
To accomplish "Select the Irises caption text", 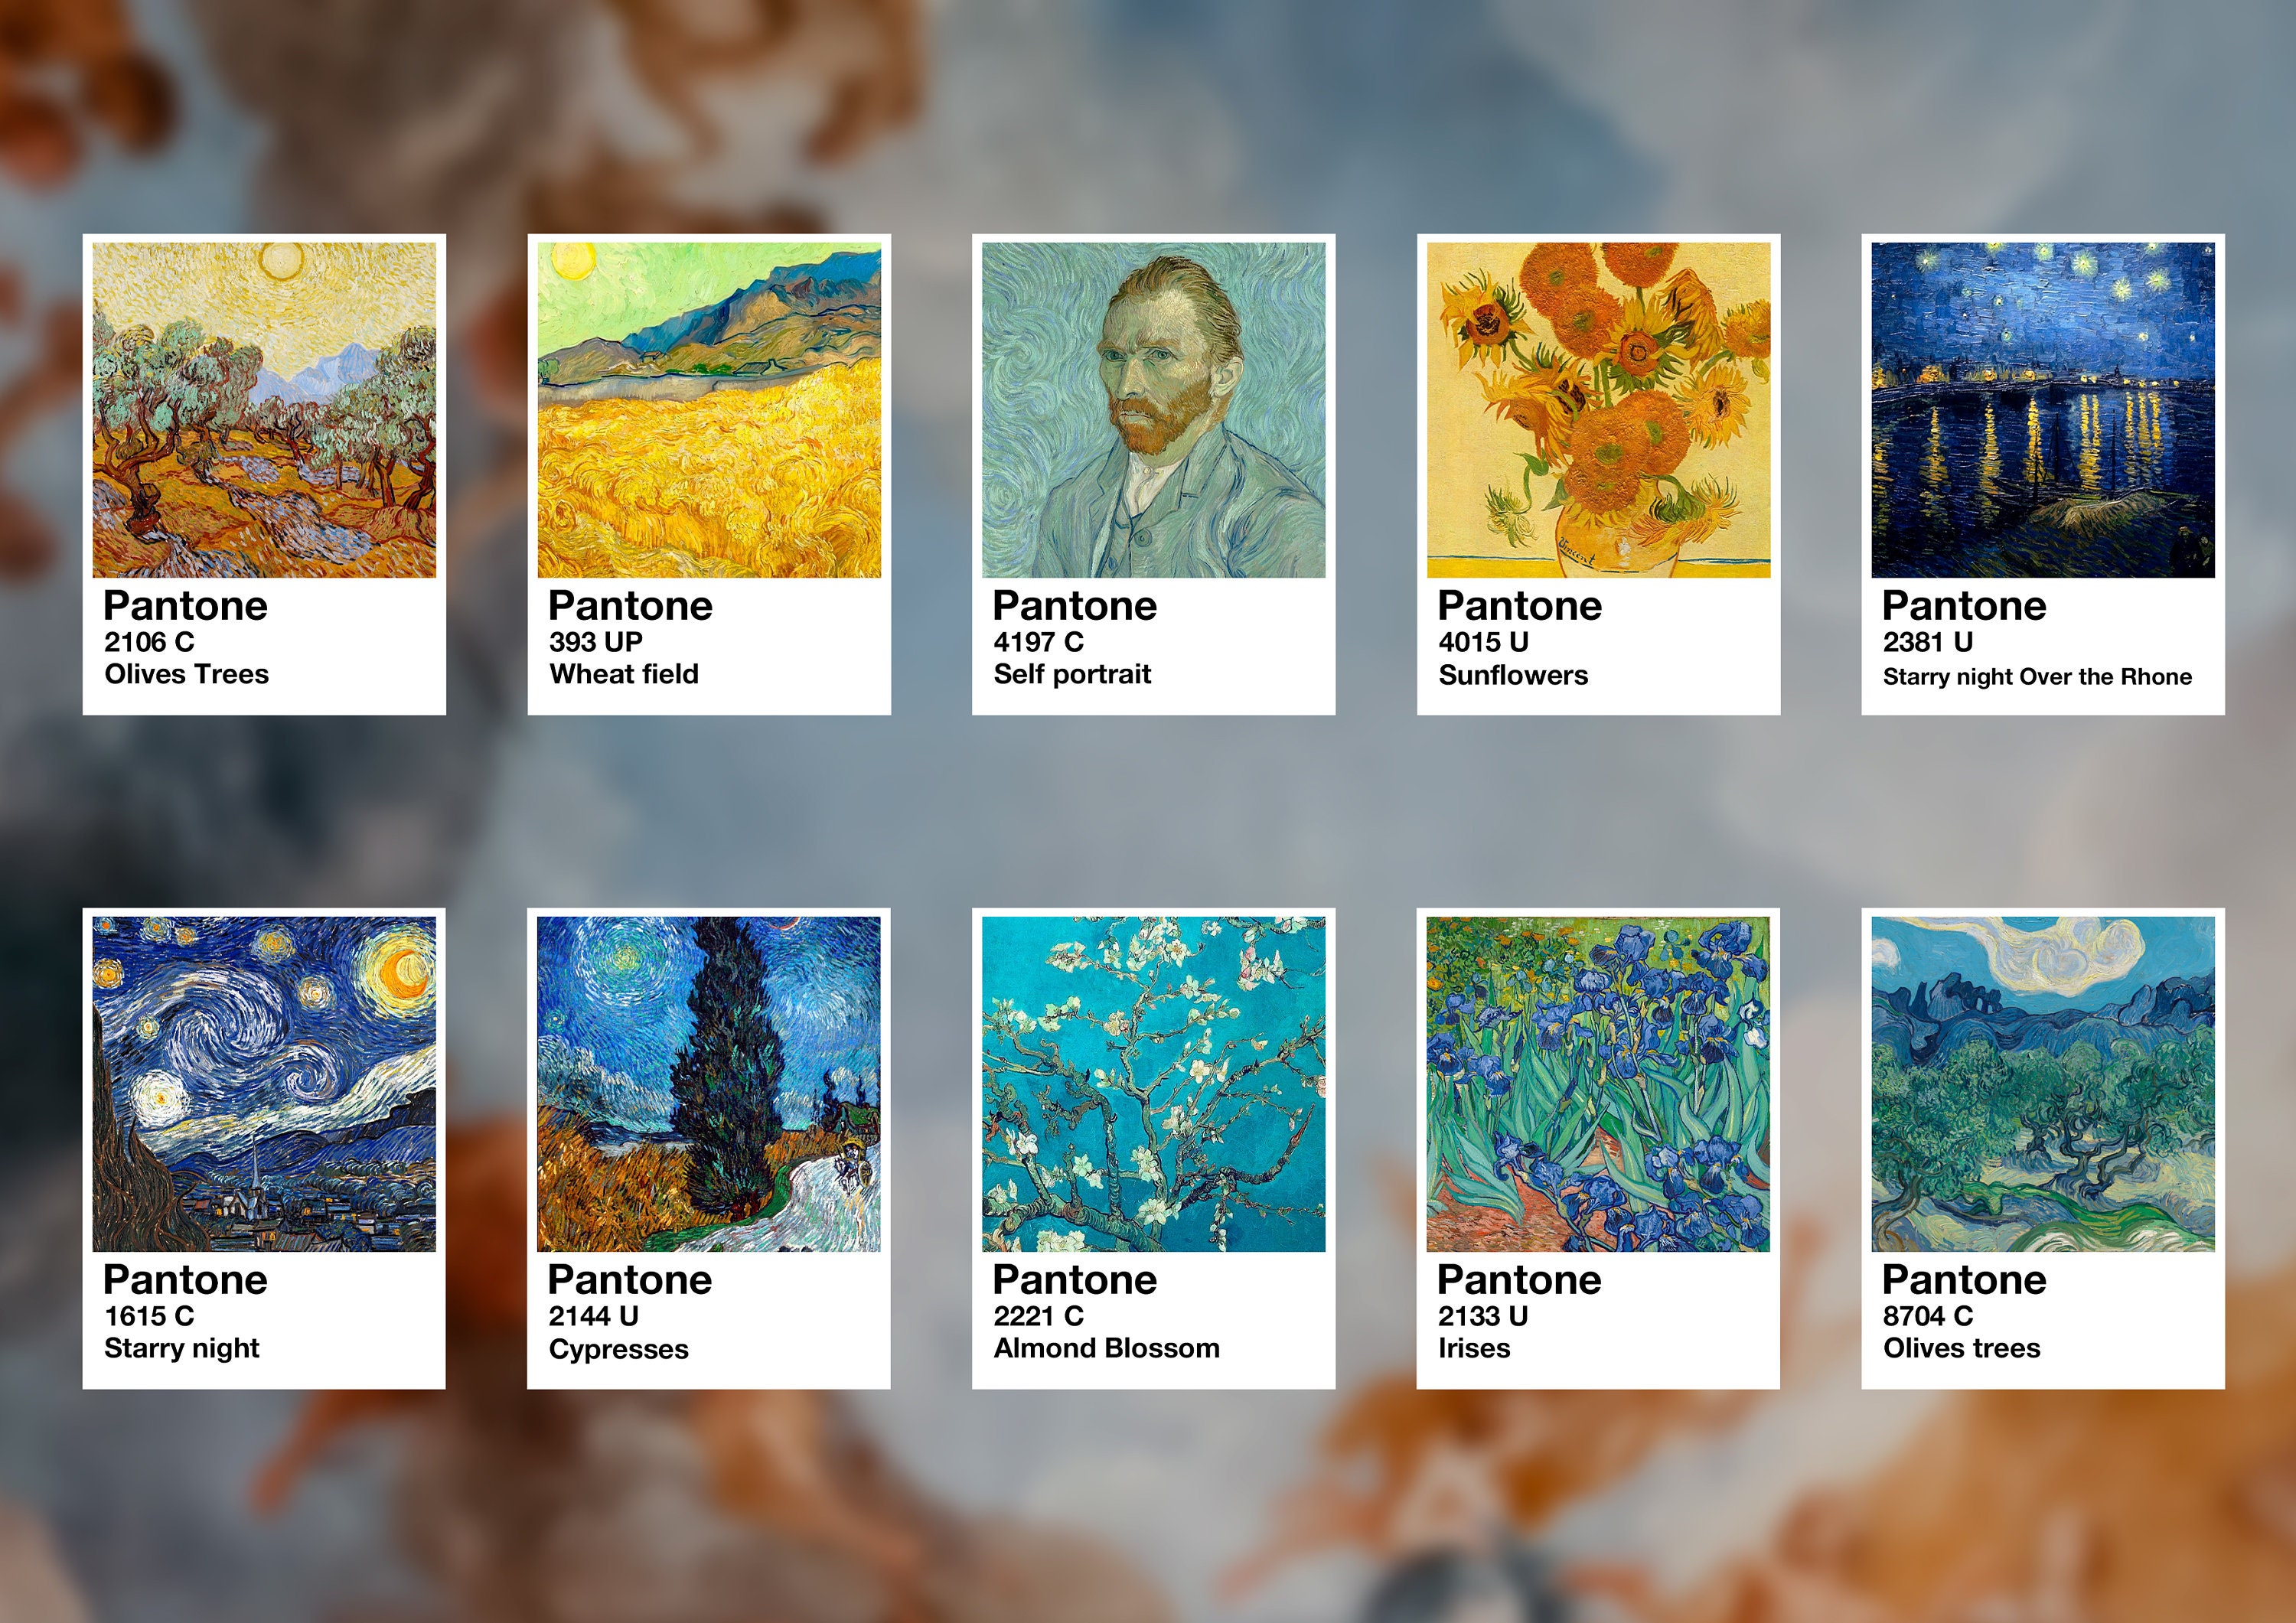I will pyautogui.click(x=1474, y=1348).
